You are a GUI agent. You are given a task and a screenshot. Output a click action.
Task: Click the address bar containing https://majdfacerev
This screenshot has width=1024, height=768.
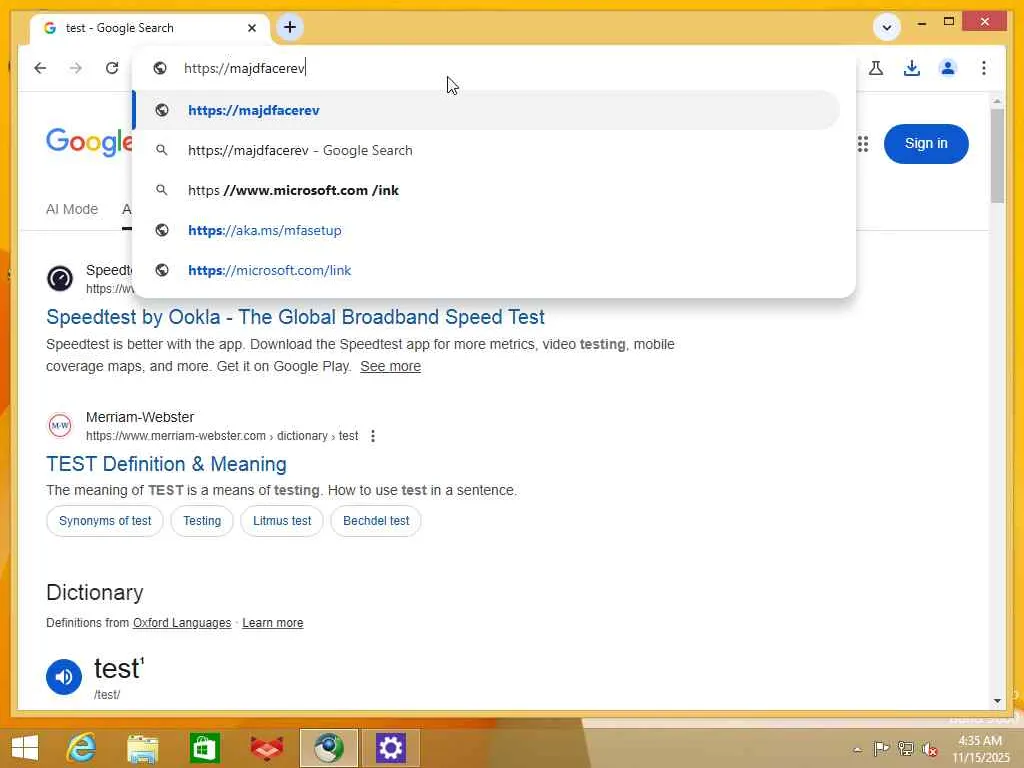click(x=493, y=68)
